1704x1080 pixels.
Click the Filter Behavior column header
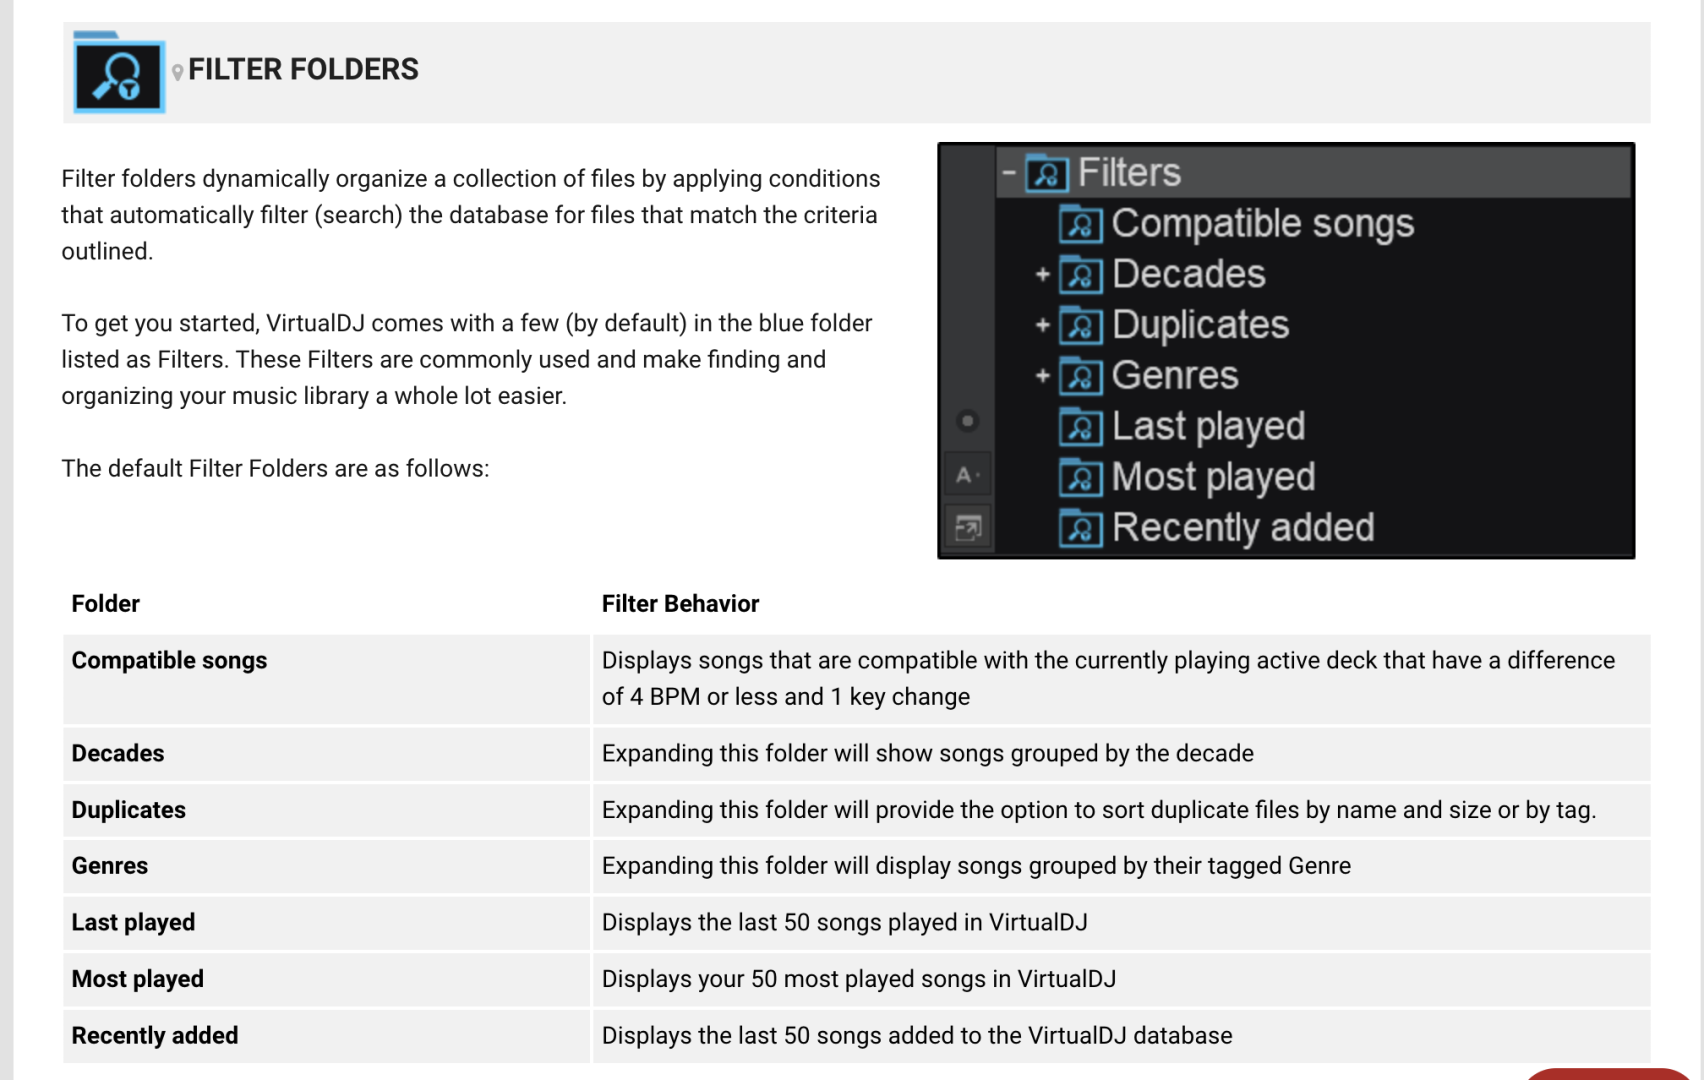click(x=680, y=604)
